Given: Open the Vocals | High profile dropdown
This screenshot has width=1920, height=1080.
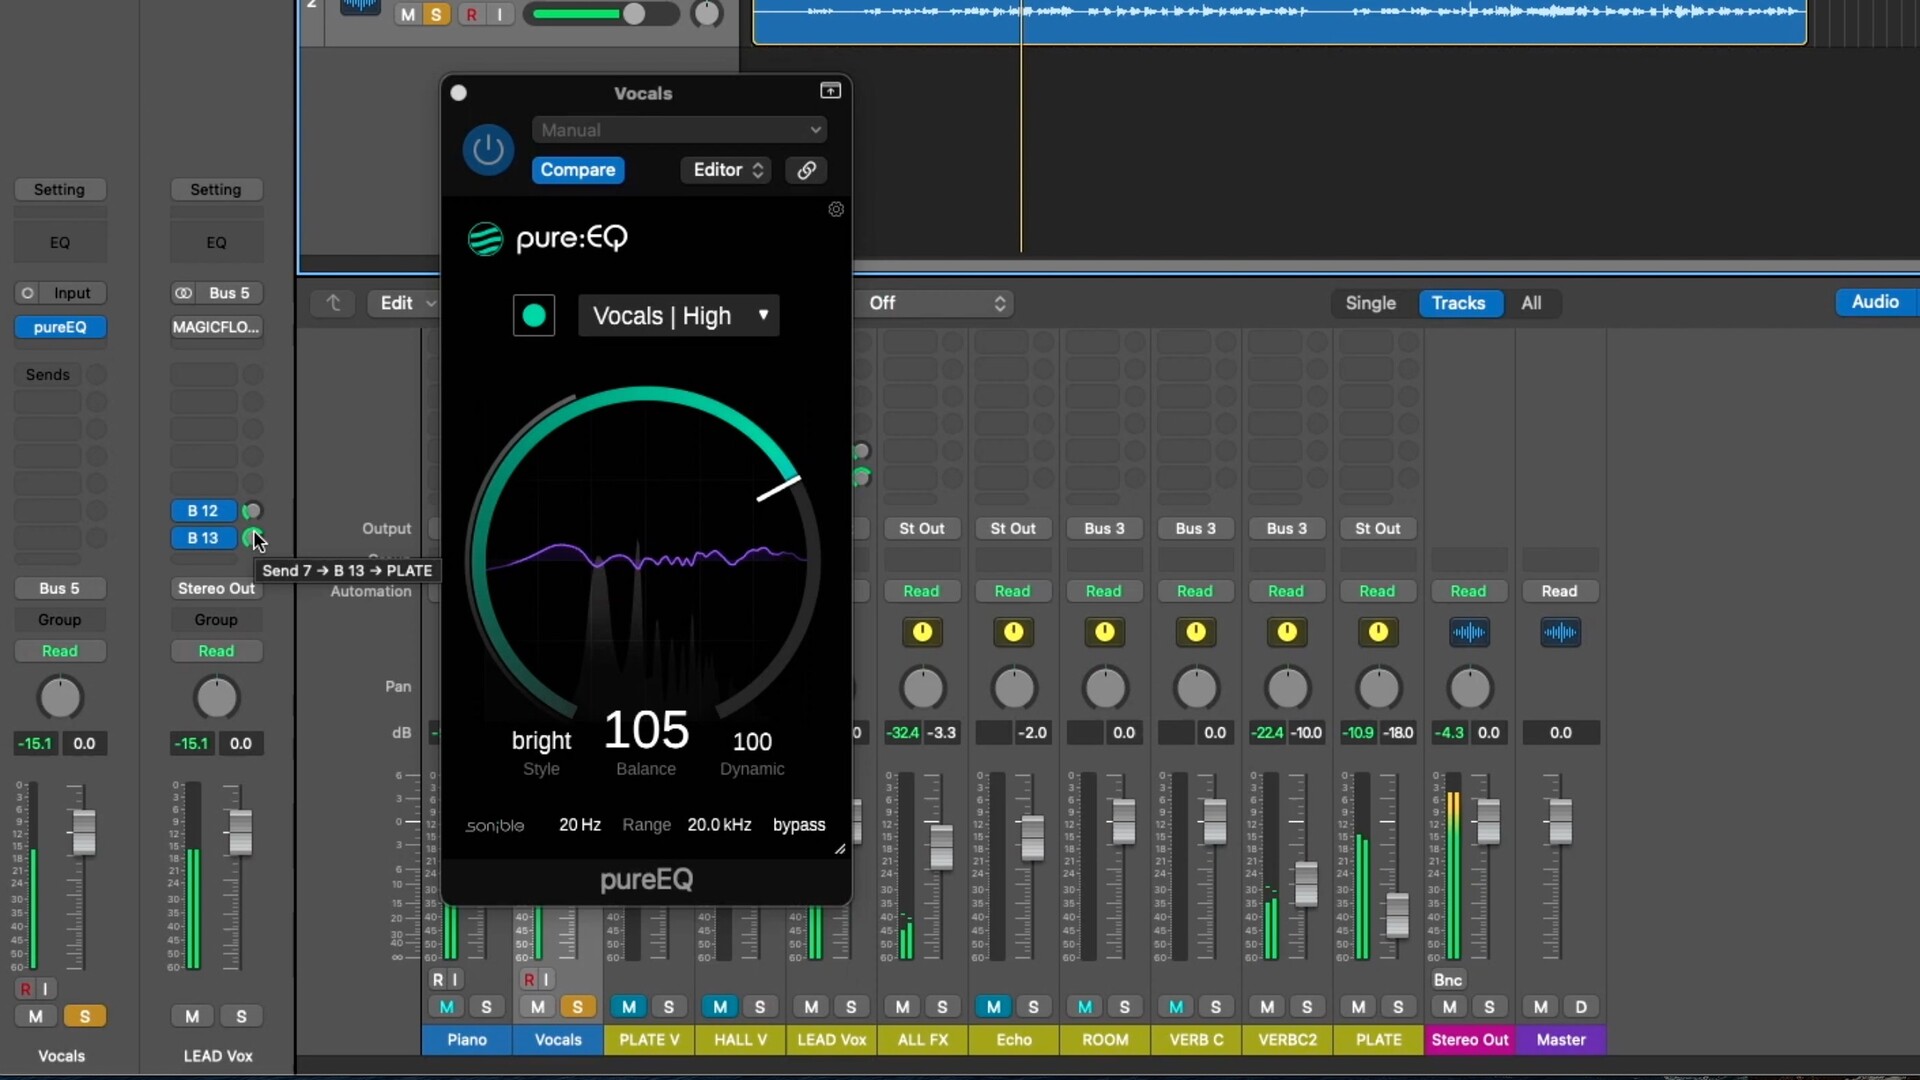Looking at the screenshot, I should pyautogui.click(x=679, y=316).
